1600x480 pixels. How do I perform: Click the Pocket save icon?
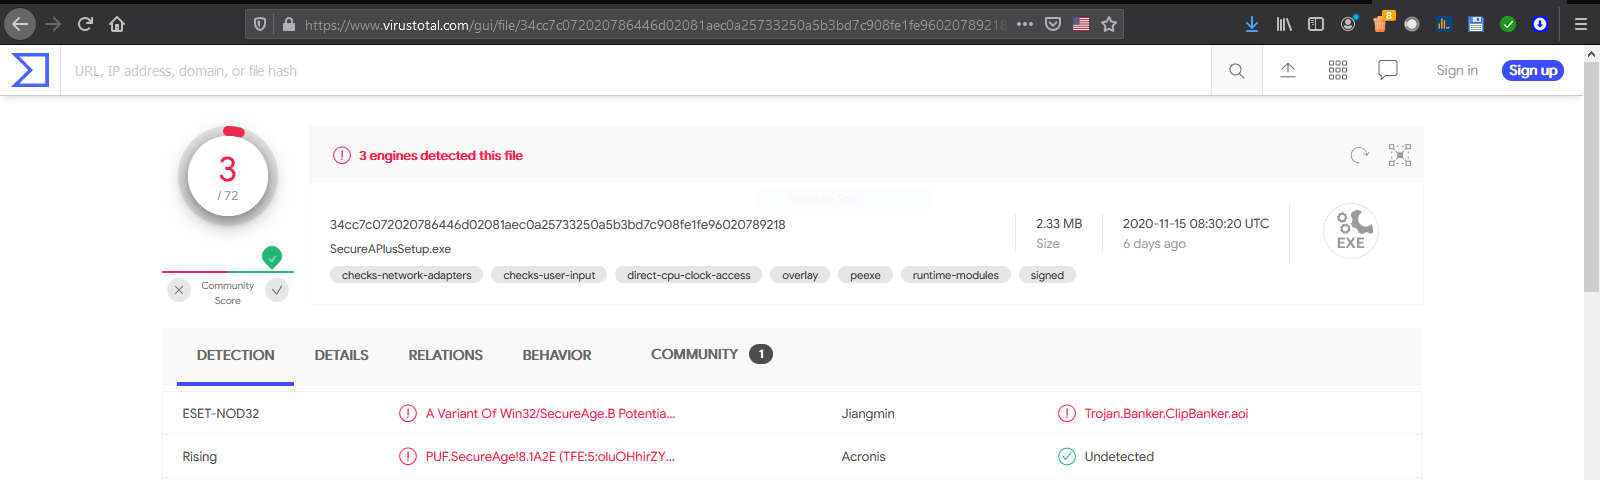(1053, 24)
